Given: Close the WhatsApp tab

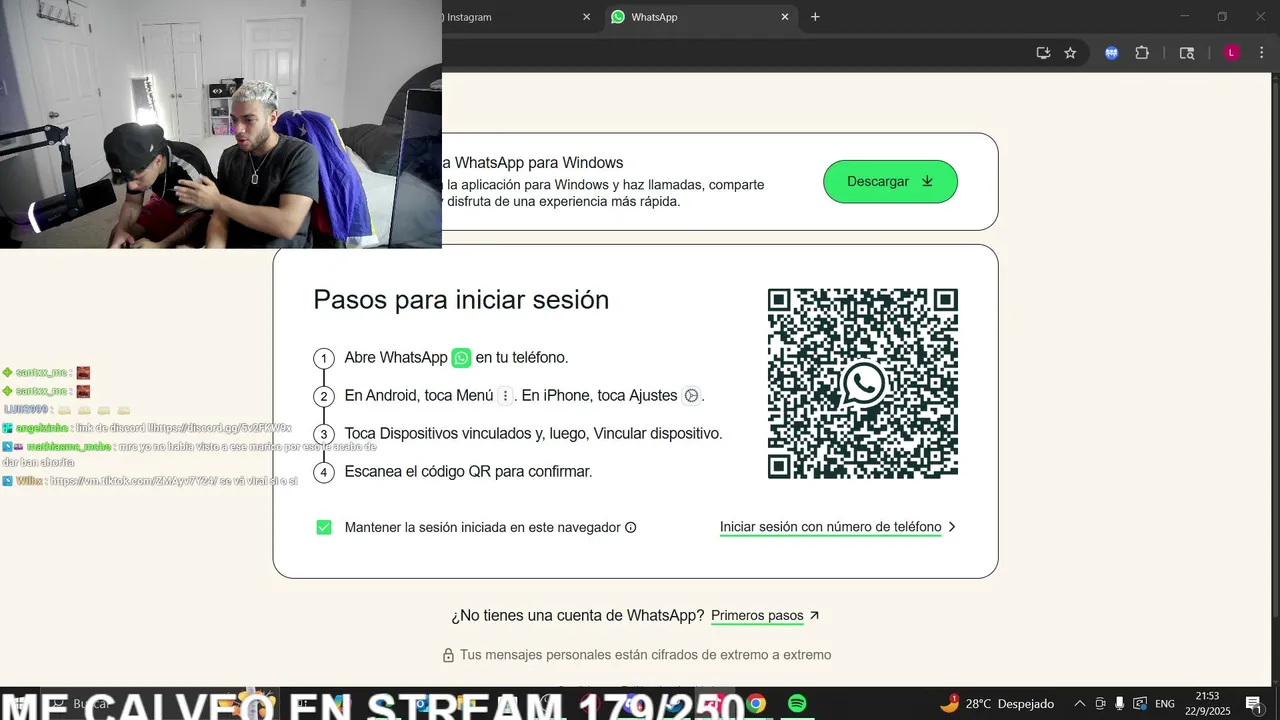Looking at the screenshot, I should coord(784,17).
